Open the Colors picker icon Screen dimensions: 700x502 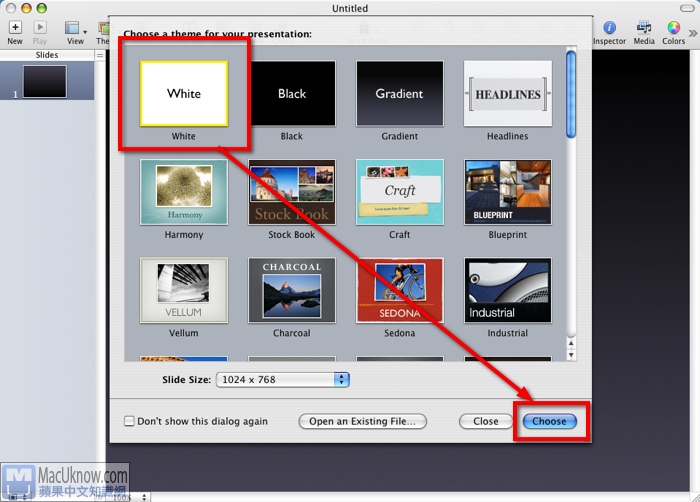point(673,27)
